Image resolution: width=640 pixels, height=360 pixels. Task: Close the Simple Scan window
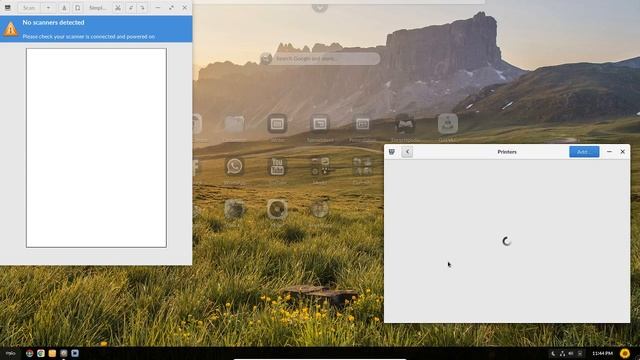(x=184, y=8)
